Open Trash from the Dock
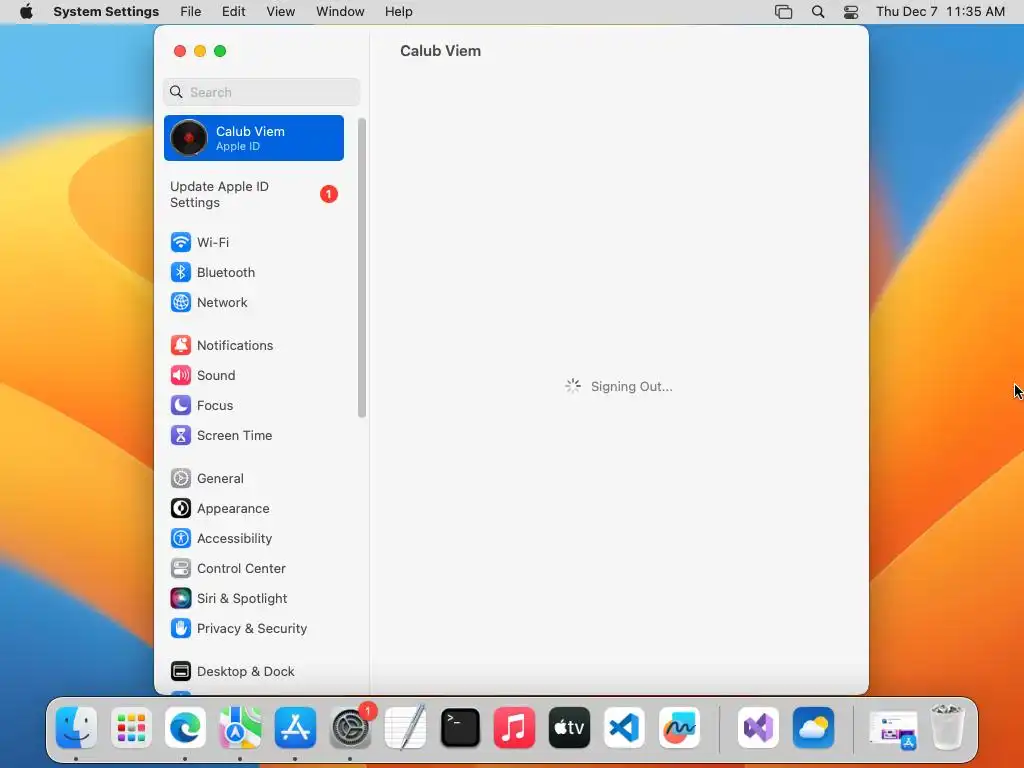Image resolution: width=1024 pixels, height=768 pixels. (947, 727)
